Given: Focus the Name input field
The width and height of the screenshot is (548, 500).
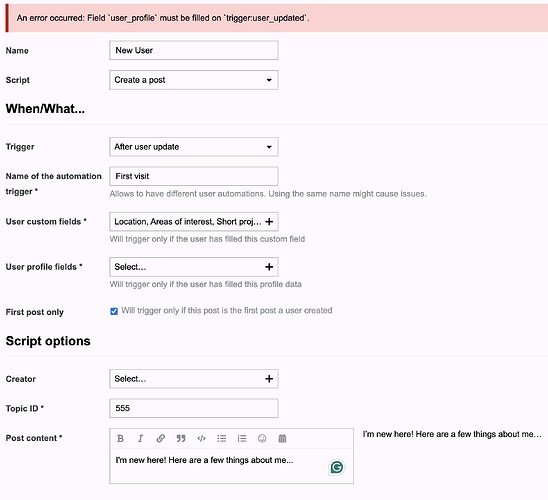Looking at the screenshot, I should (194, 50).
